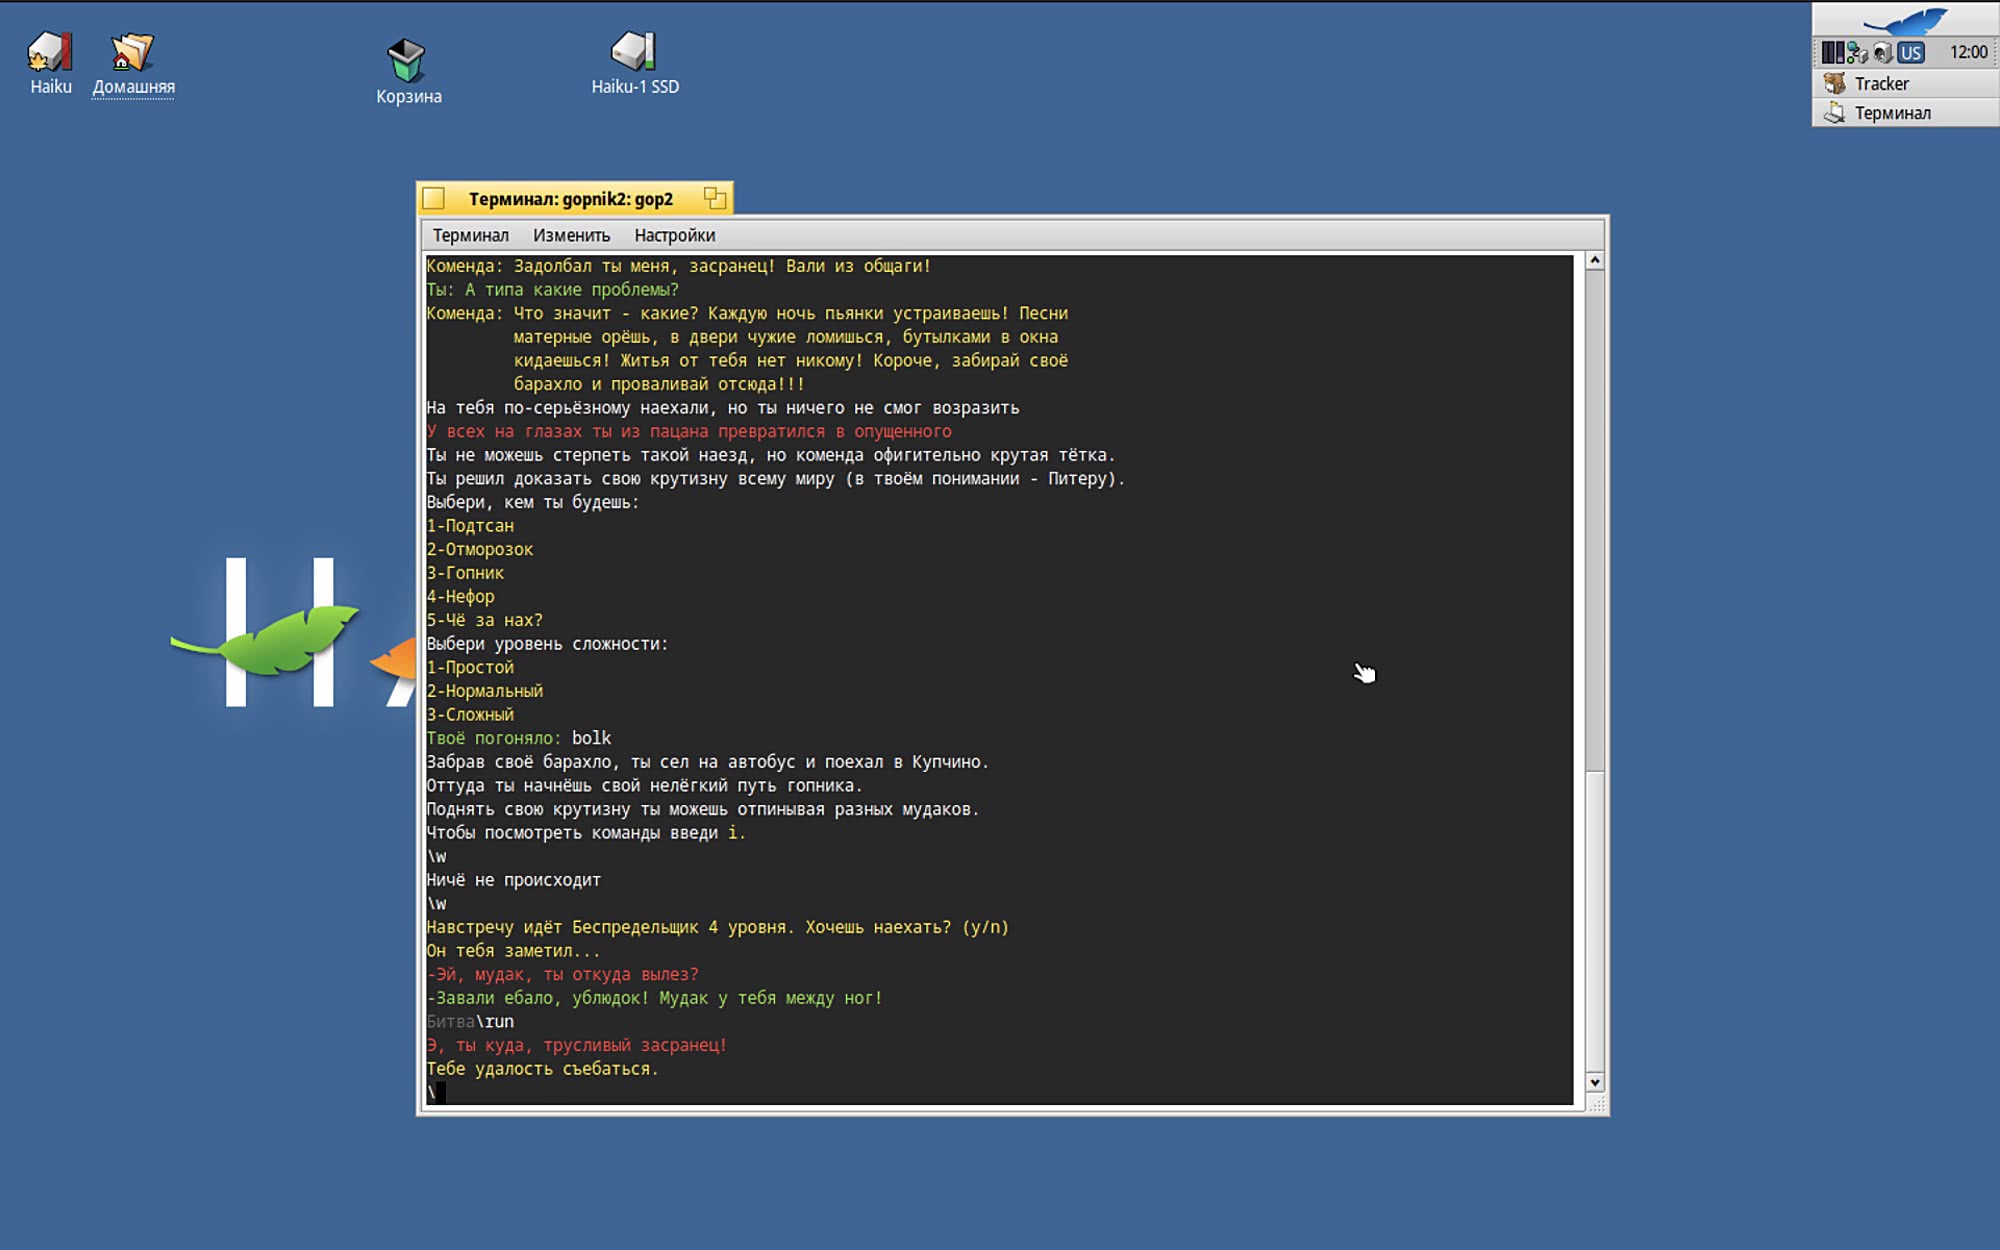This screenshot has height=1250, width=2000.
Task: Click the text "2-Нормальный"
Action: [x=485, y=691]
